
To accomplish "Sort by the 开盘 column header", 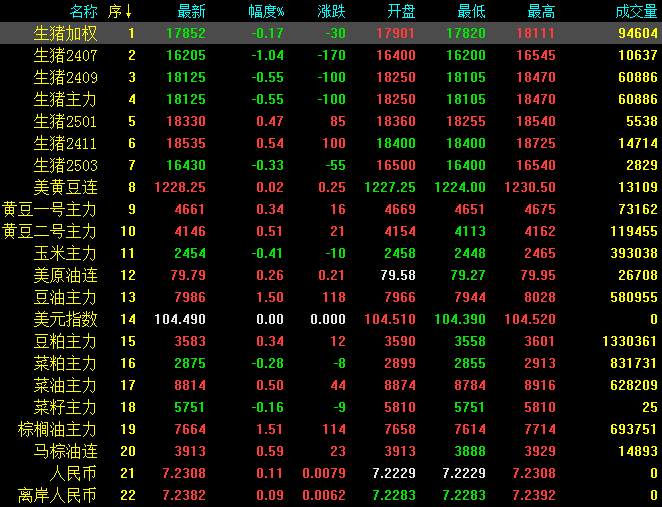I will (x=401, y=11).
